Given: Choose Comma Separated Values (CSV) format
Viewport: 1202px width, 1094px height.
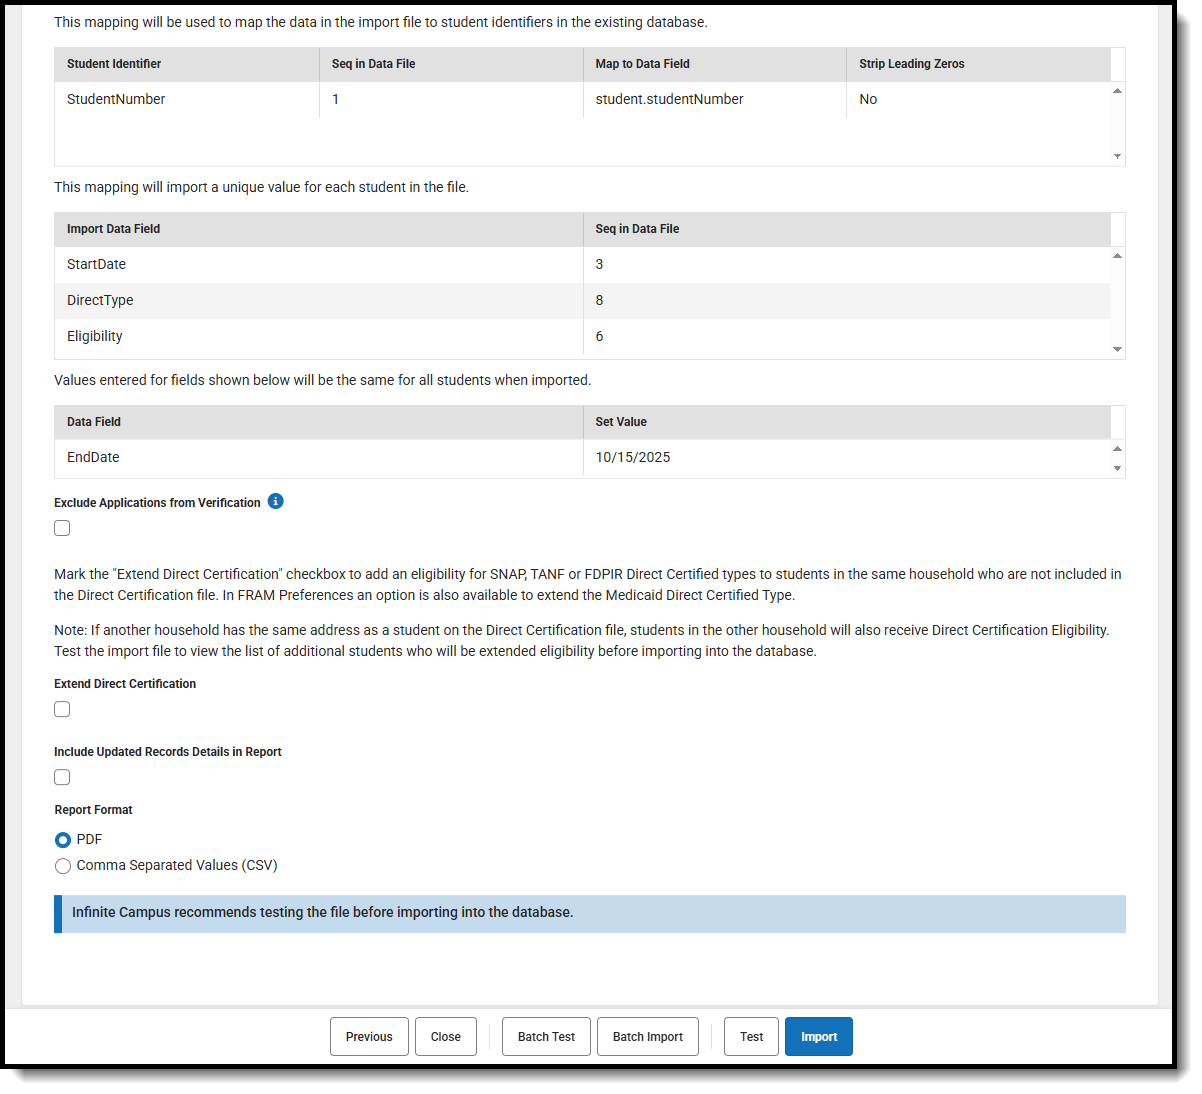Looking at the screenshot, I should (x=63, y=866).
